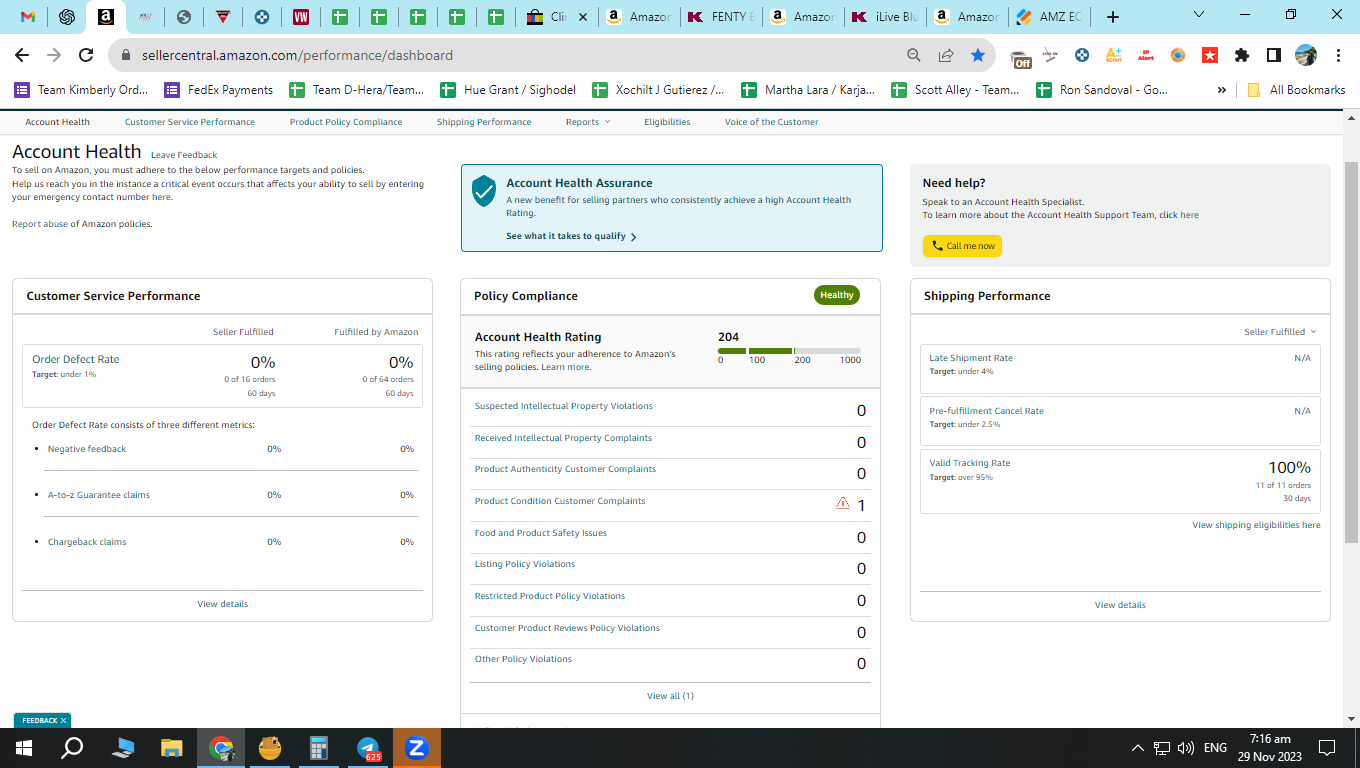
Task: Click the Leave Feedback link
Action: point(184,155)
